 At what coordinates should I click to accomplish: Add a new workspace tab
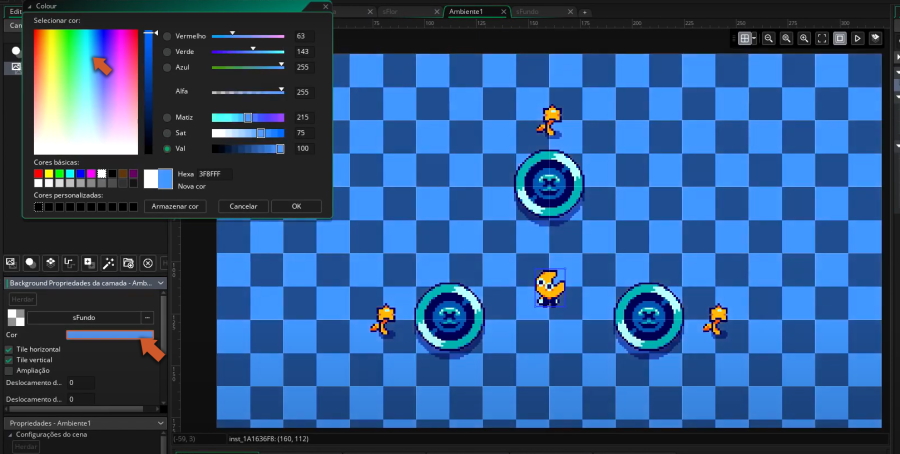tap(584, 12)
